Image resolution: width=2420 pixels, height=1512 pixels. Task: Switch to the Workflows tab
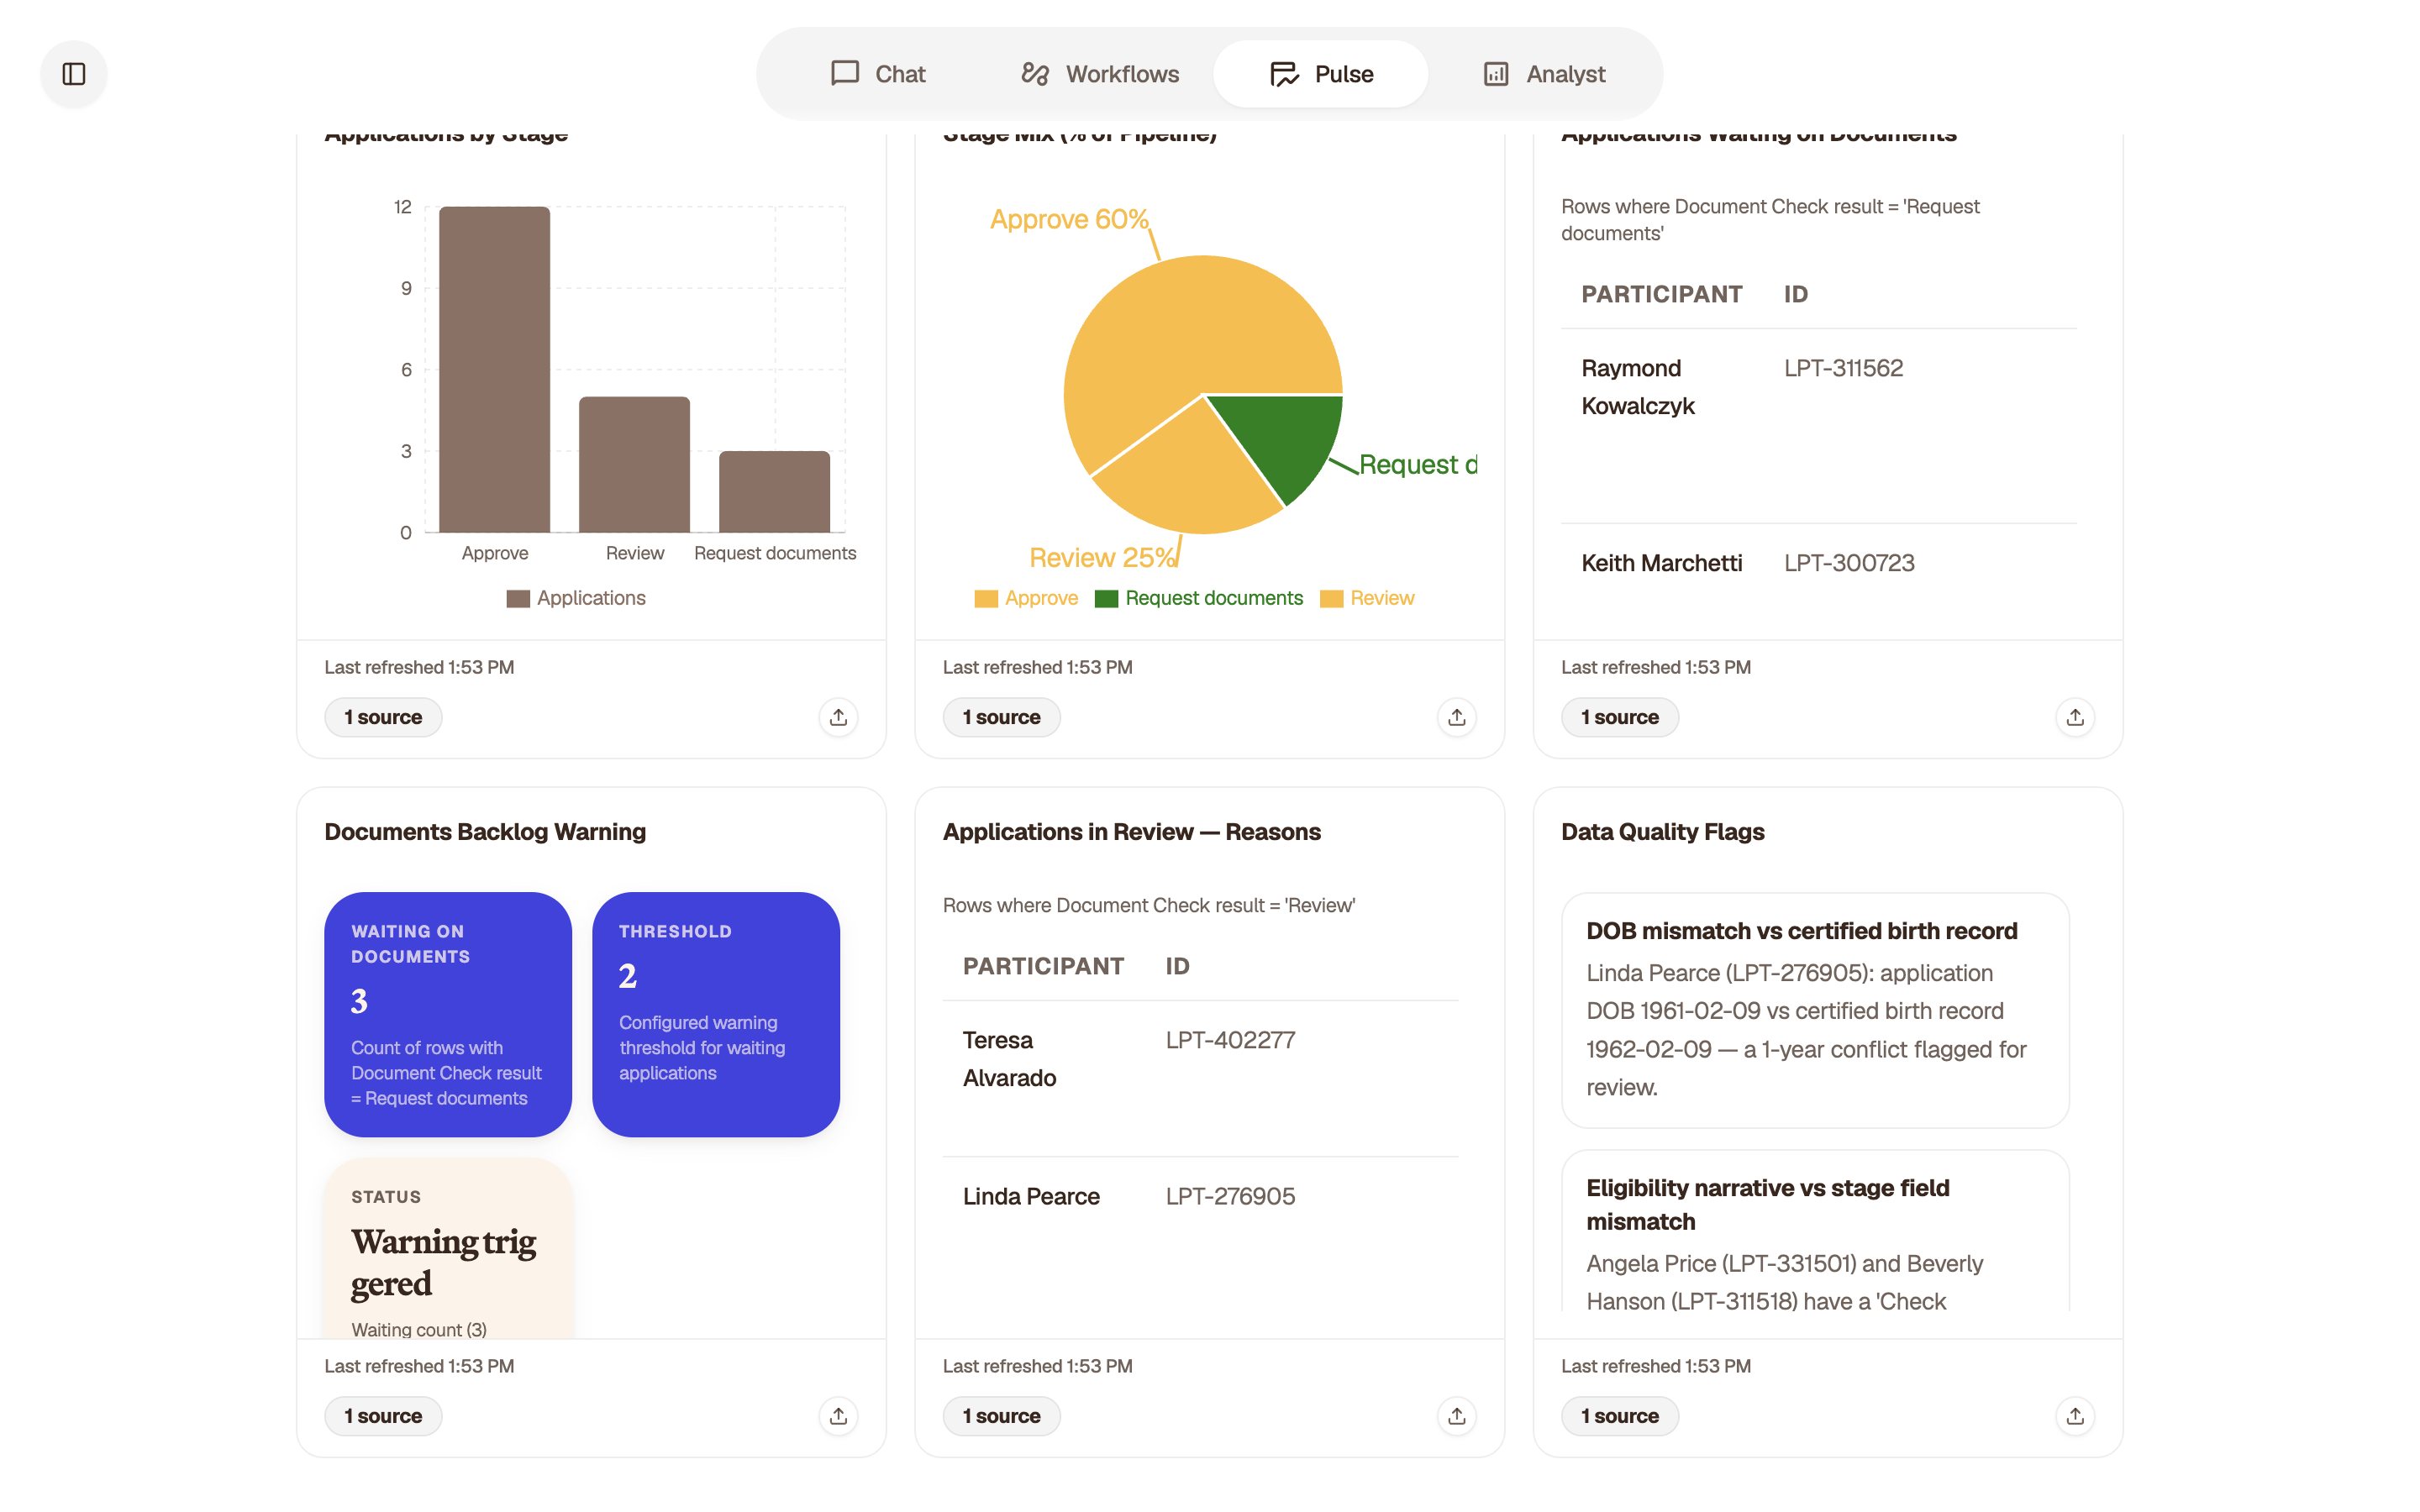(1100, 74)
